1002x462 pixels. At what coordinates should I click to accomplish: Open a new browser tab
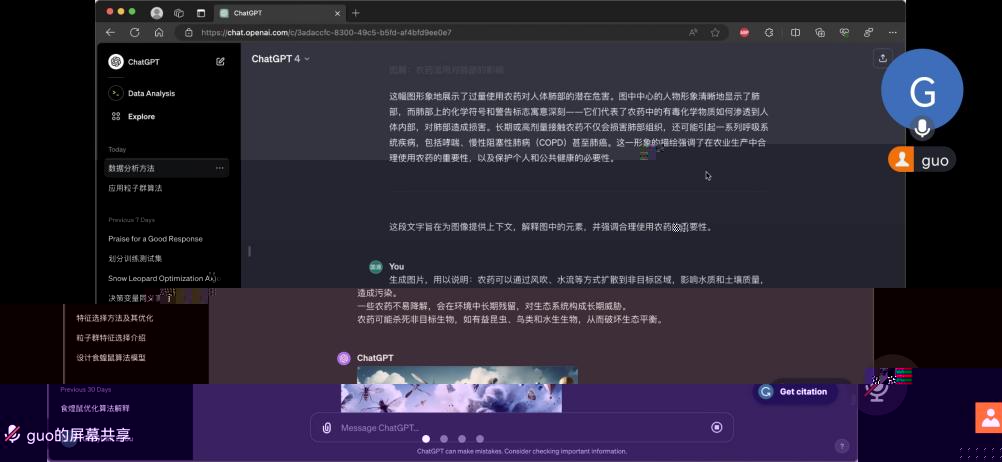[355, 13]
